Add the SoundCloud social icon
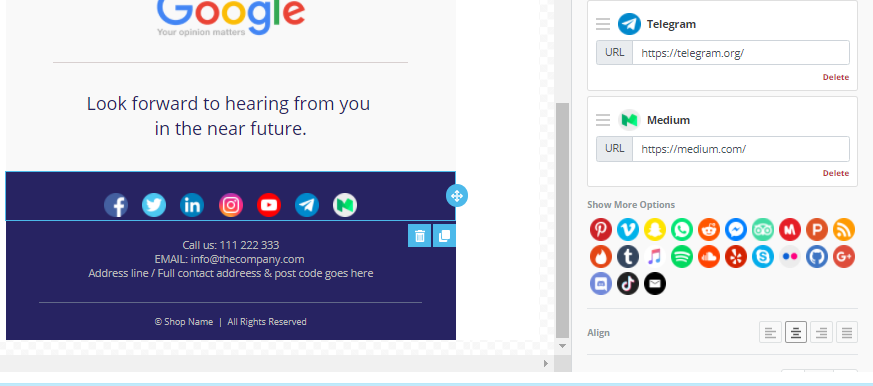 pyautogui.click(x=709, y=257)
